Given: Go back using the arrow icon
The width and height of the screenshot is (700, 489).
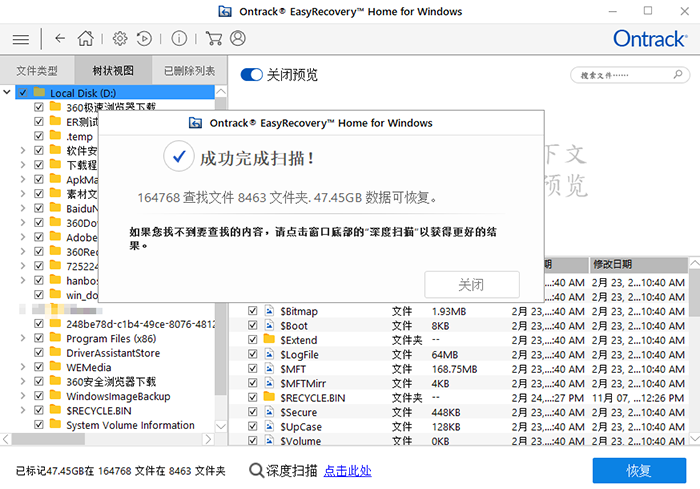Looking at the screenshot, I should (60, 38).
